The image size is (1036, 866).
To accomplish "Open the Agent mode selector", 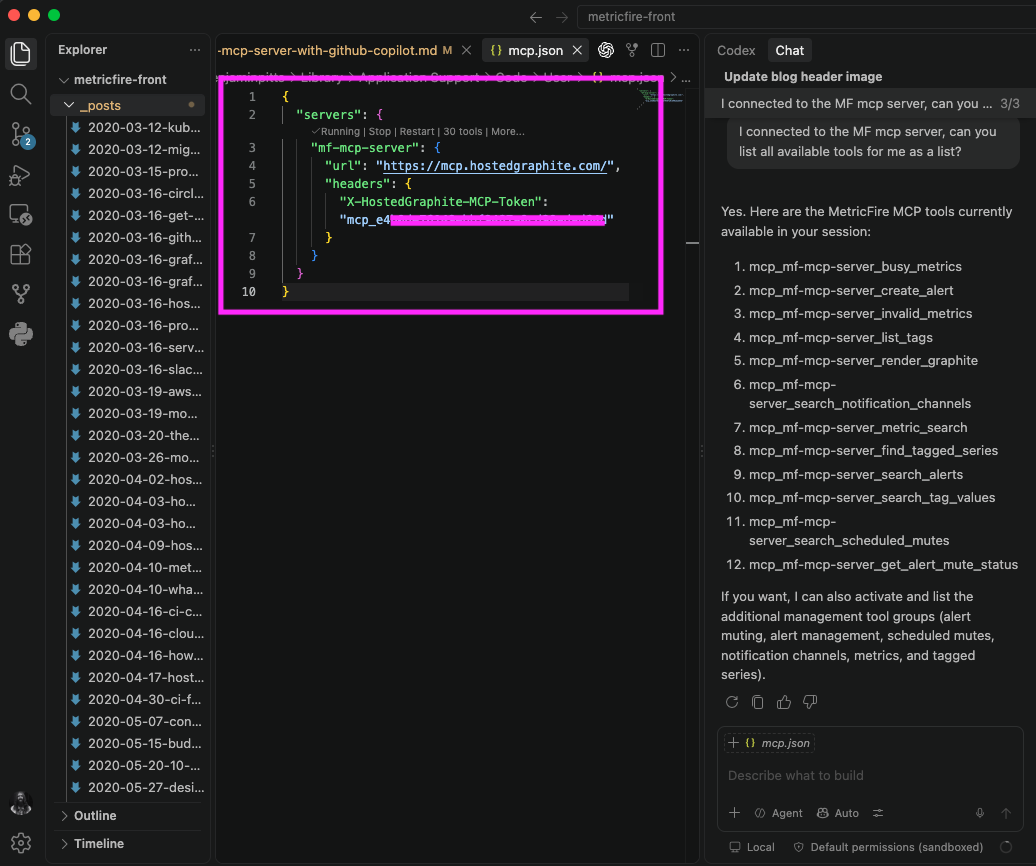I will tap(779, 813).
